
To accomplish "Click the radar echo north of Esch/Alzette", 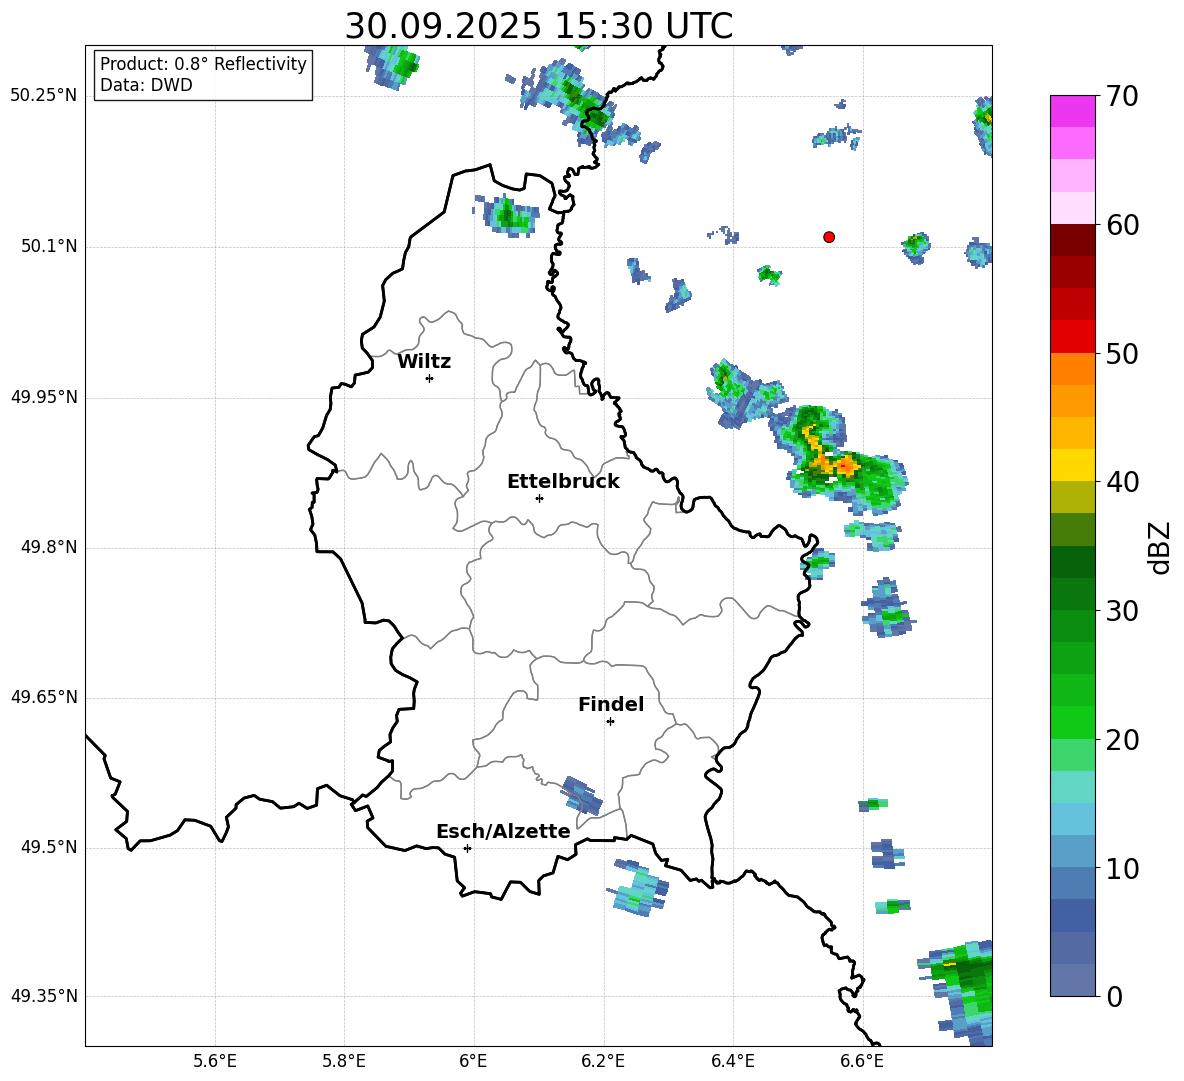I will click(582, 795).
